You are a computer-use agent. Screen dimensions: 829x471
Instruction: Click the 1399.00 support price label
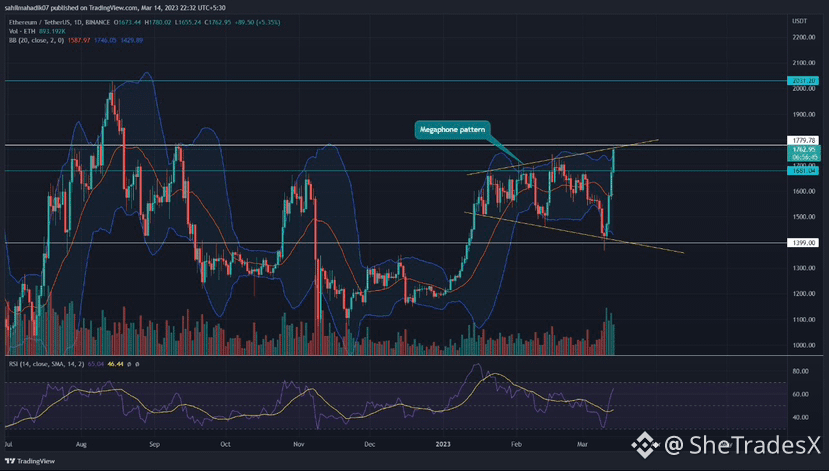coord(804,243)
